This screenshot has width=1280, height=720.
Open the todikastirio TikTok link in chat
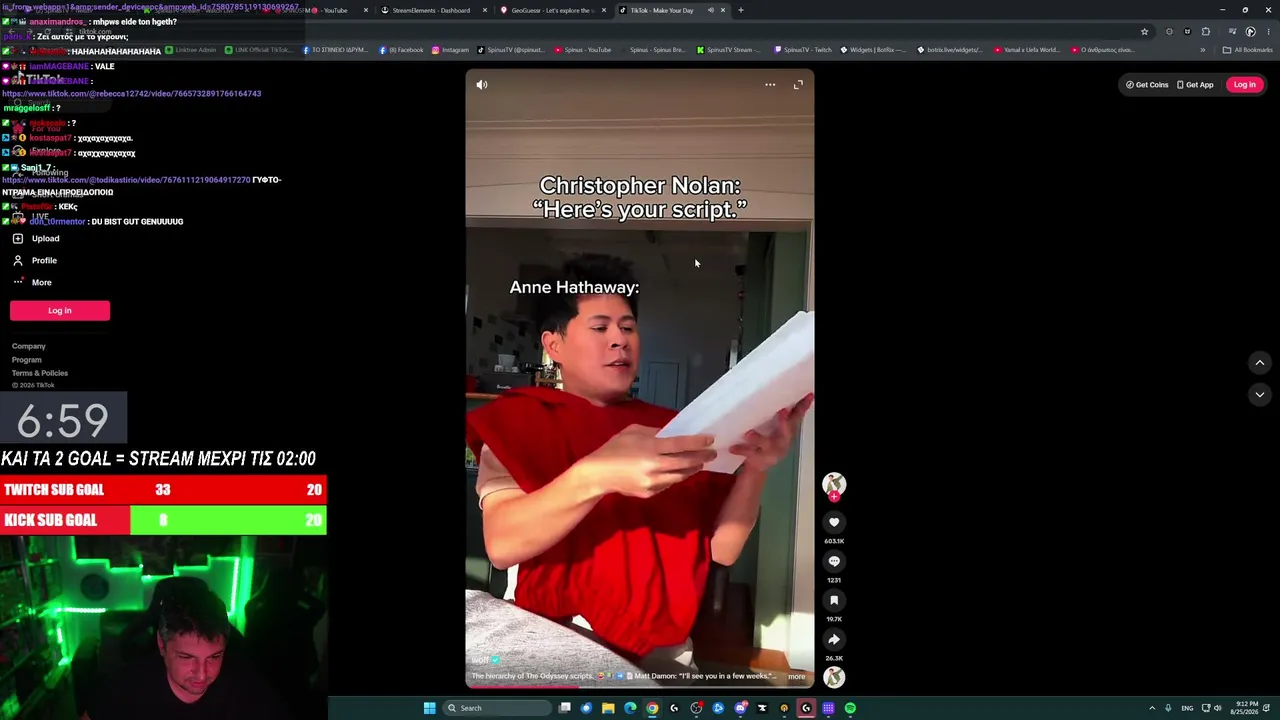126,180
